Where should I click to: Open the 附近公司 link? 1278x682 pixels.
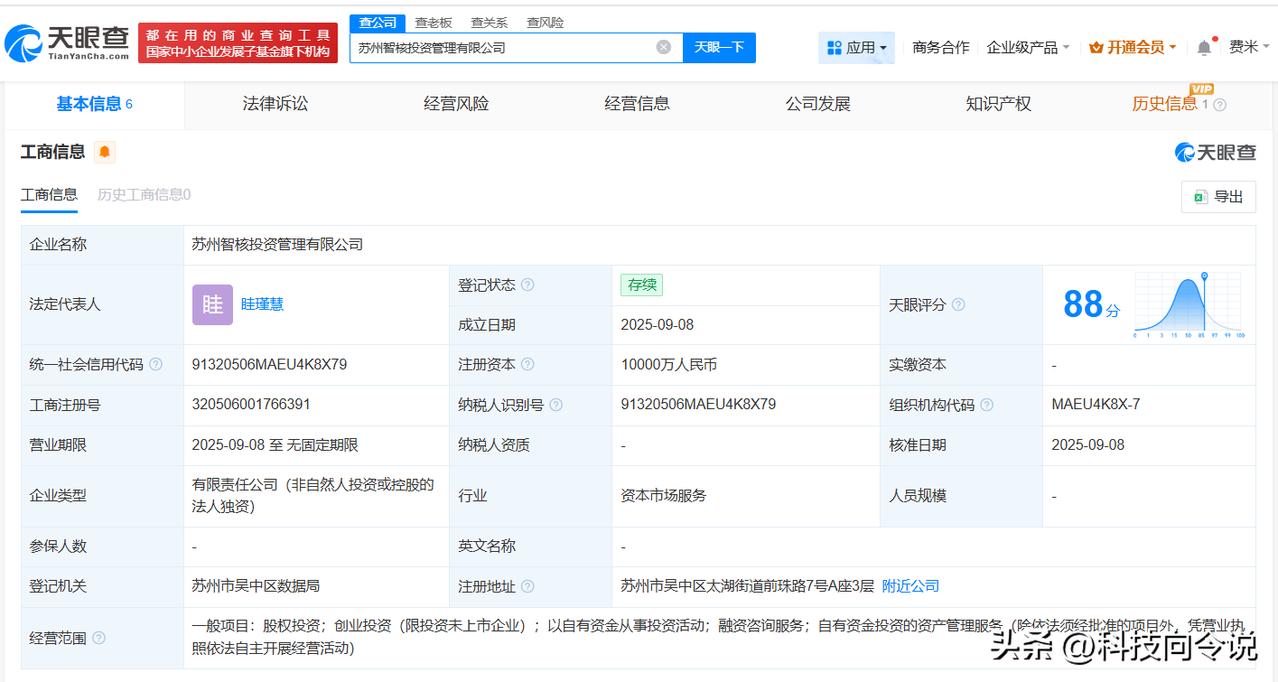[x=911, y=586]
